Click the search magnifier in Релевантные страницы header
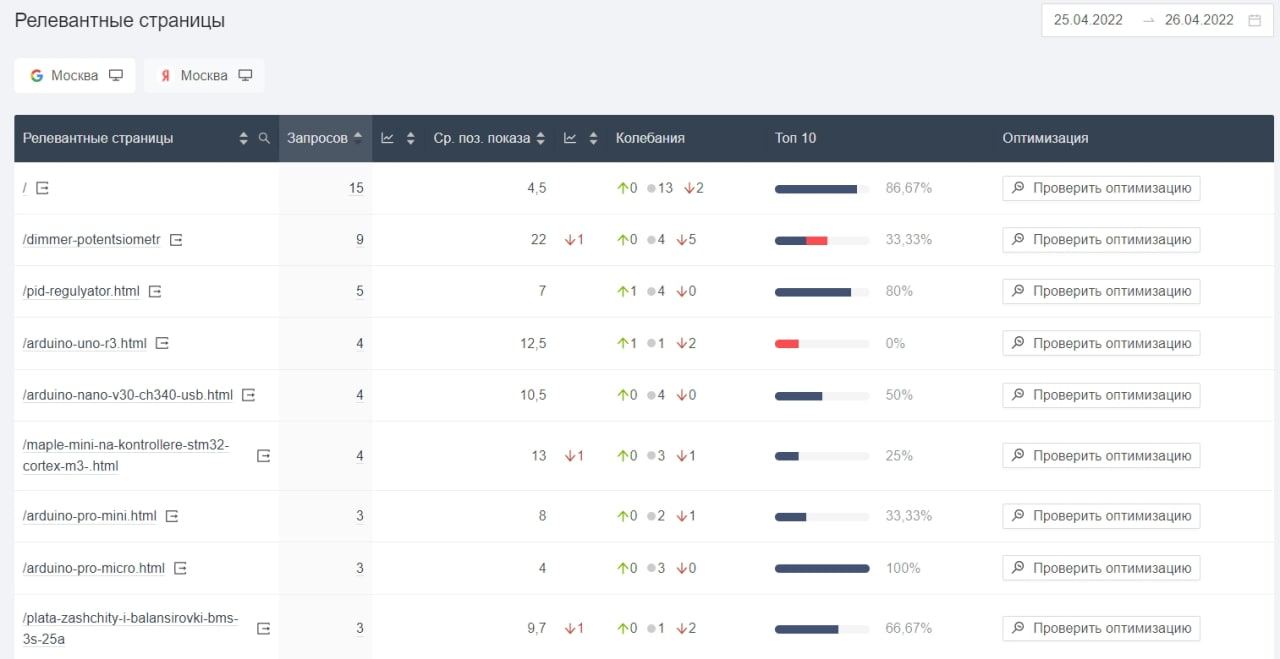 (x=264, y=139)
